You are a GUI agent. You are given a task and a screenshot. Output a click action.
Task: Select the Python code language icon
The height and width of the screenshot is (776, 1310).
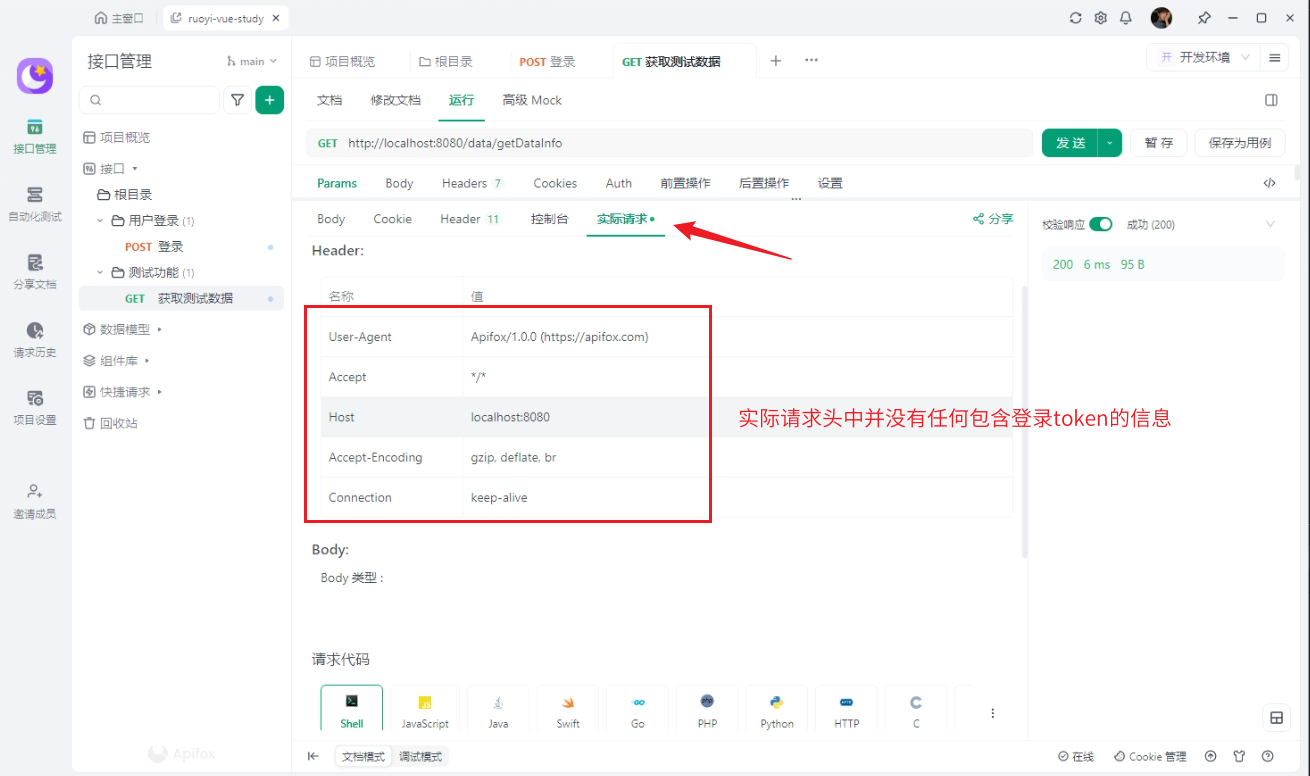(776, 709)
